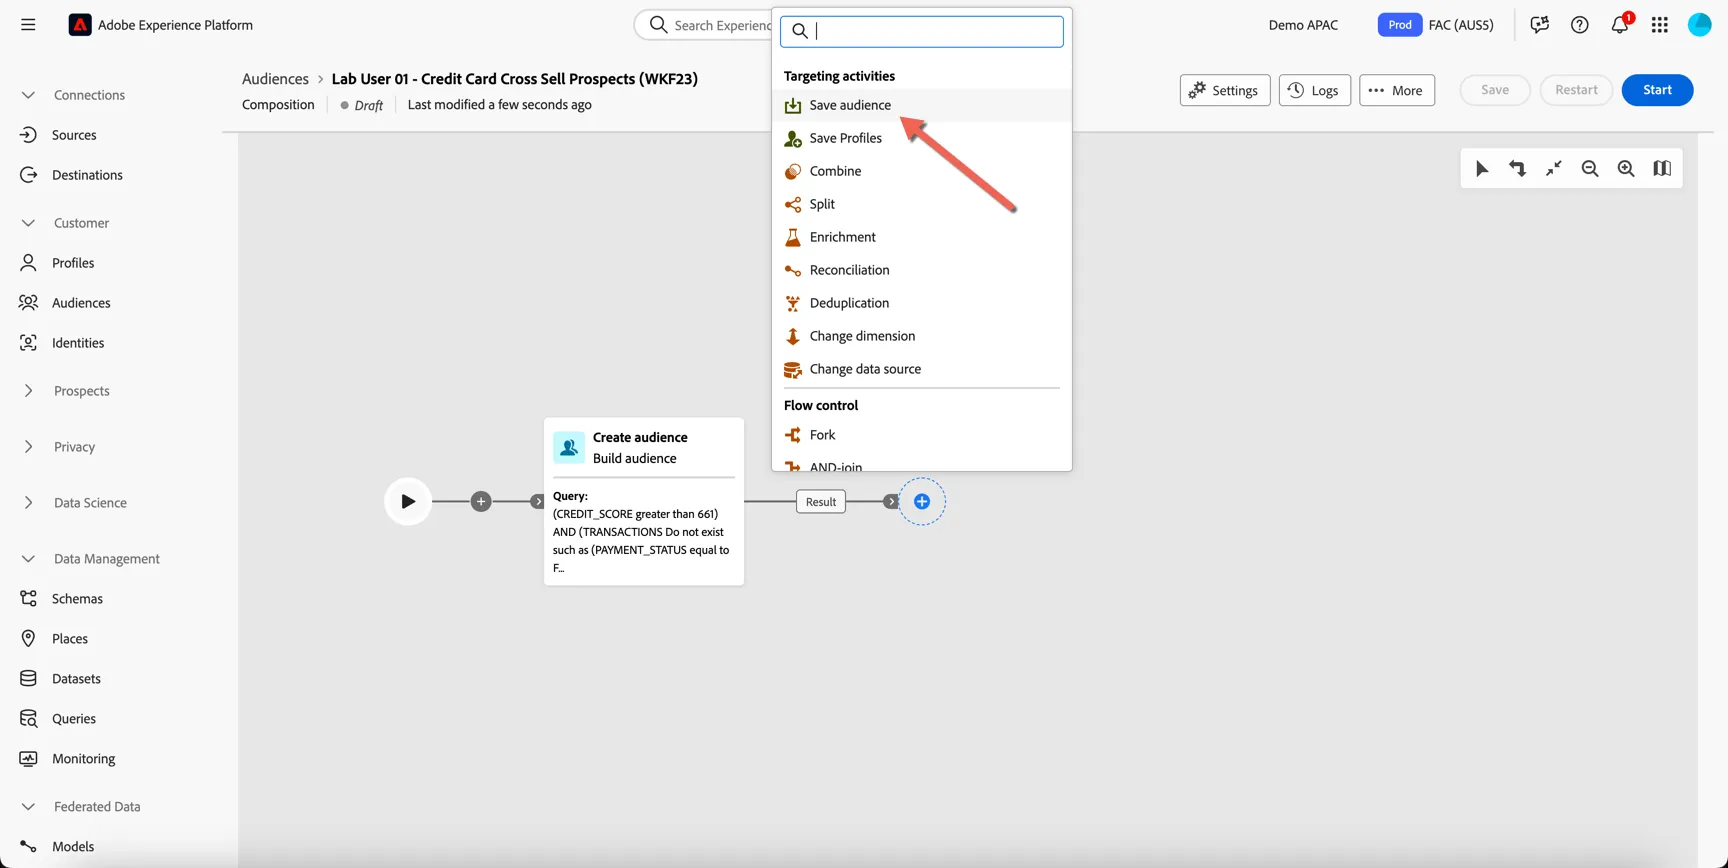Open Schemas in the sidebar
This screenshot has height=868, width=1728.
coord(77,599)
